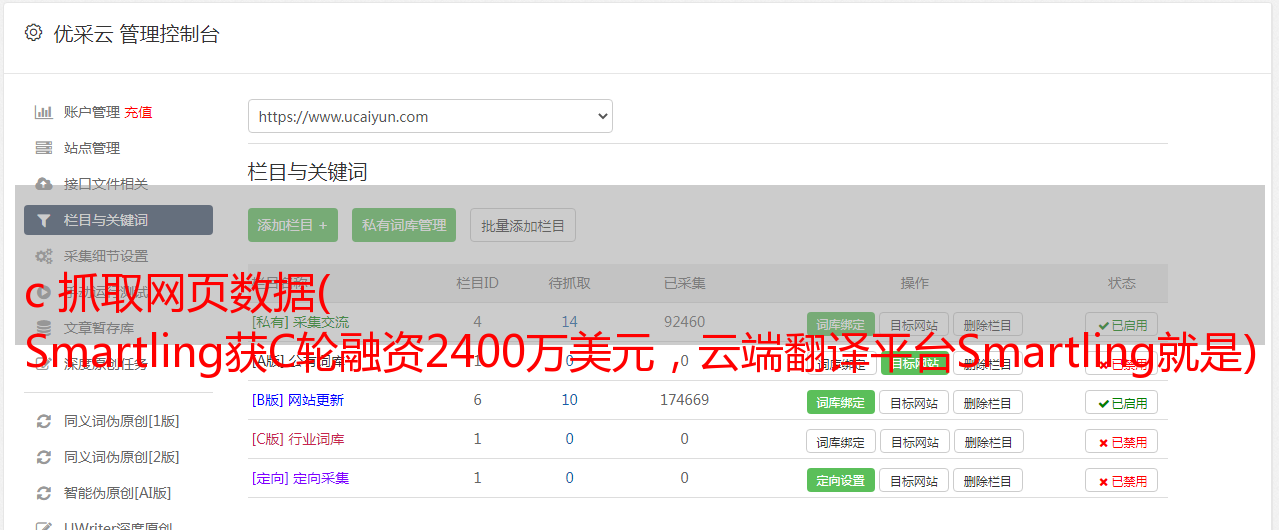Screen dimensions: 1279x530
Task: Click the refresh icon beside 同义词伪原创[1版]
Action: click(x=43, y=421)
